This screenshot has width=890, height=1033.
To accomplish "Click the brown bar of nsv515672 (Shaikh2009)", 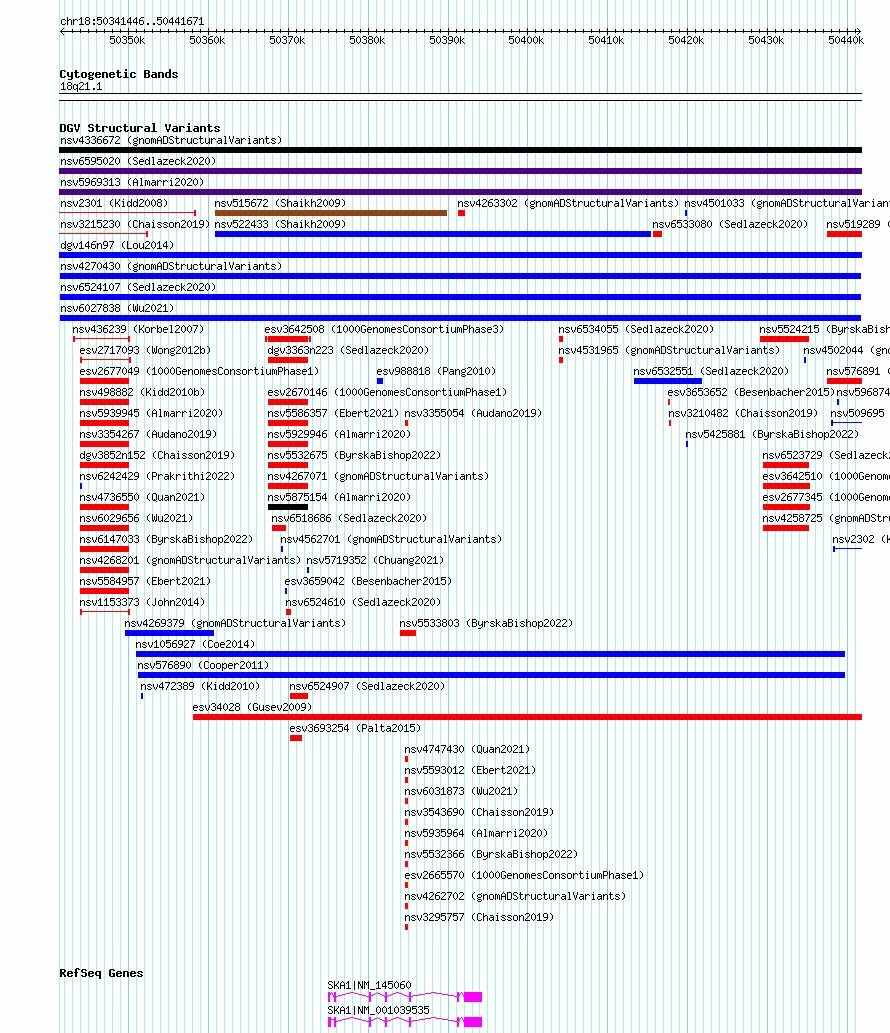I will pos(331,213).
